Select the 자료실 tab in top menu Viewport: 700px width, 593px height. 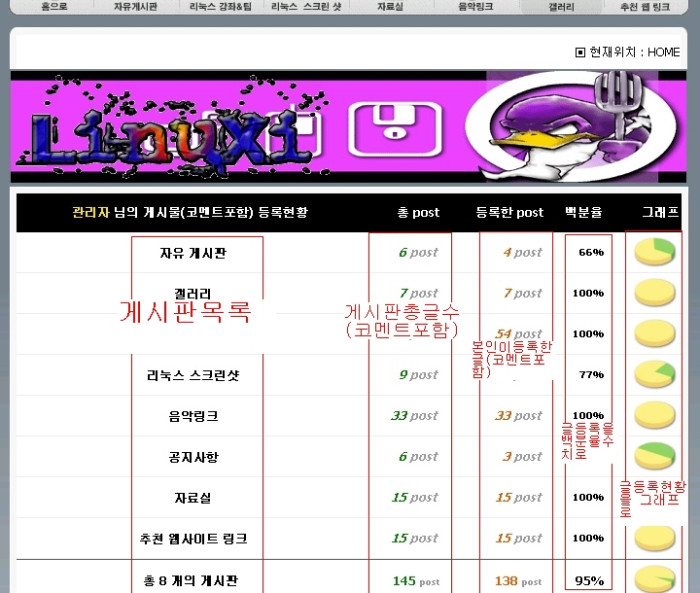[390, 6]
